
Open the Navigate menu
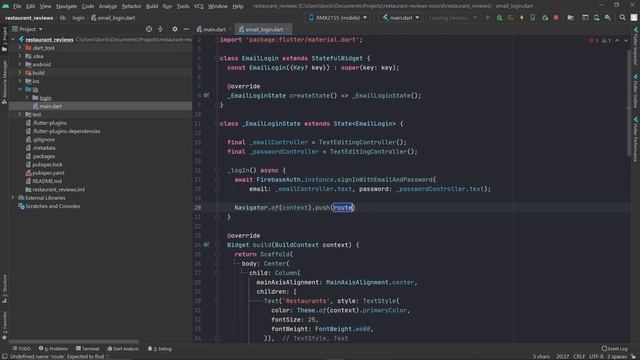click(x=66, y=6)
